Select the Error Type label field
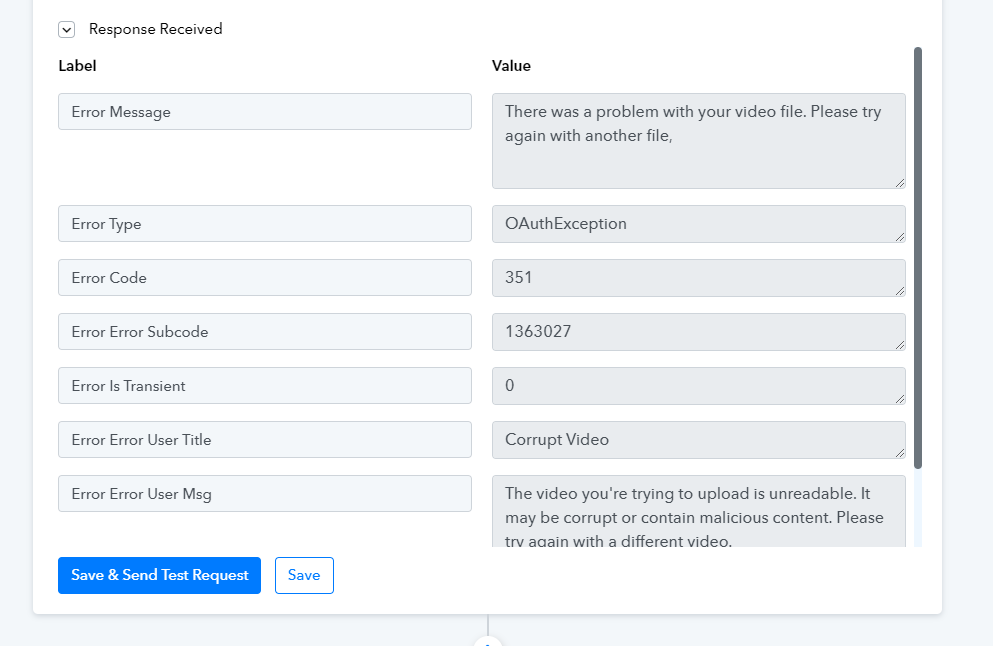The height and width of the screenshot is (646, 993). click(x=265, y=224)
